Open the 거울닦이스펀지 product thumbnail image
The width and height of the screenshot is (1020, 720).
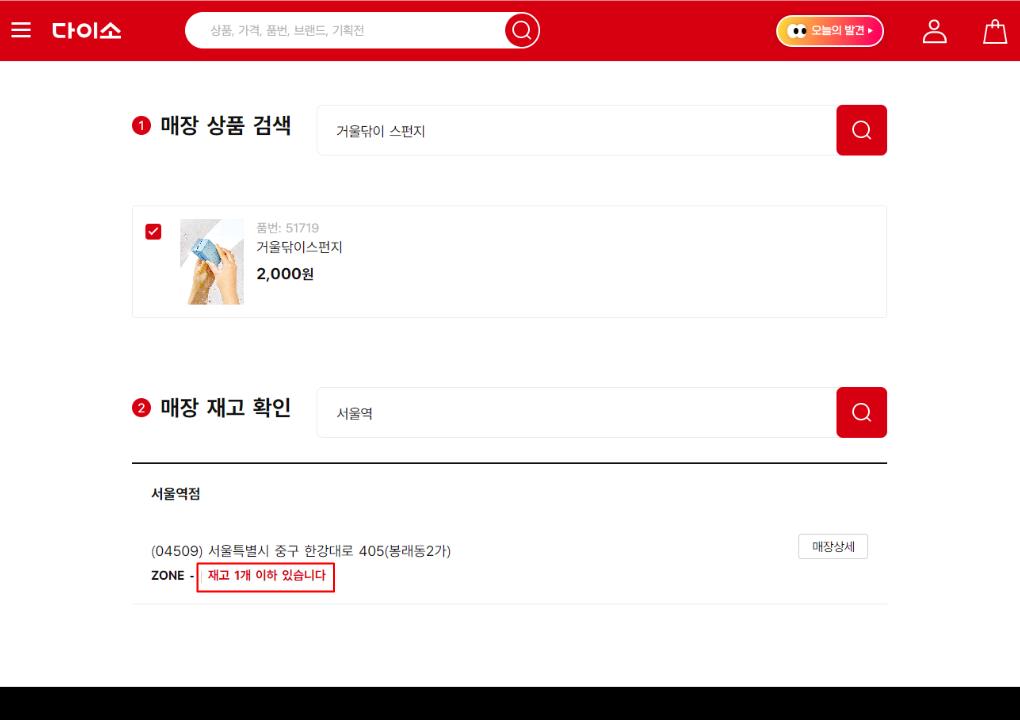point(211,261)
